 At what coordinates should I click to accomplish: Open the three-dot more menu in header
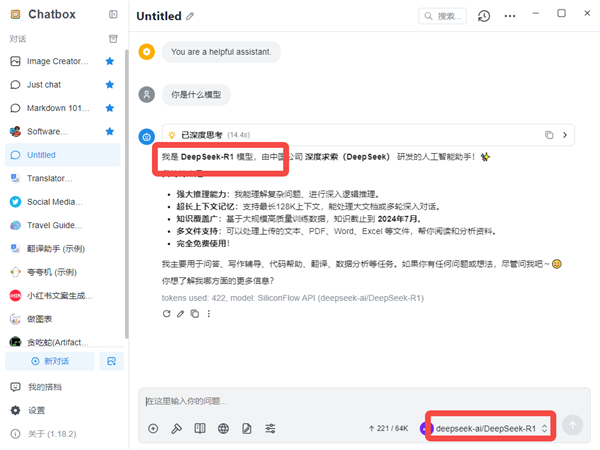pyautogui.click(x=510, y=16)
